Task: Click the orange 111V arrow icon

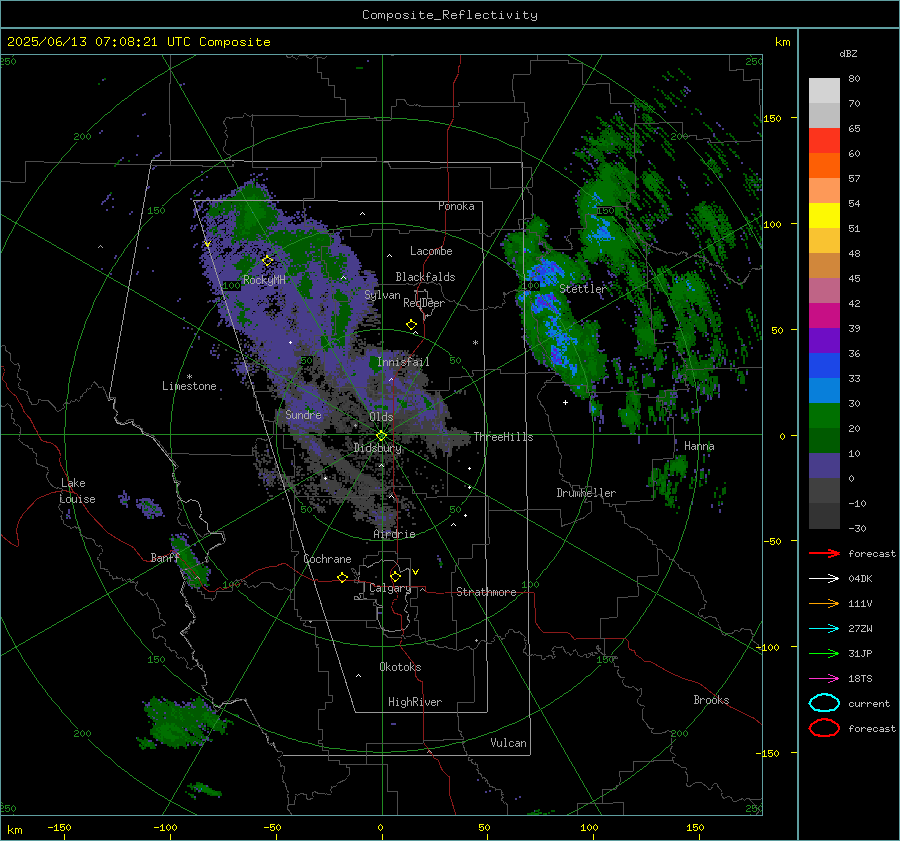Action: click(x=824, y=603)
